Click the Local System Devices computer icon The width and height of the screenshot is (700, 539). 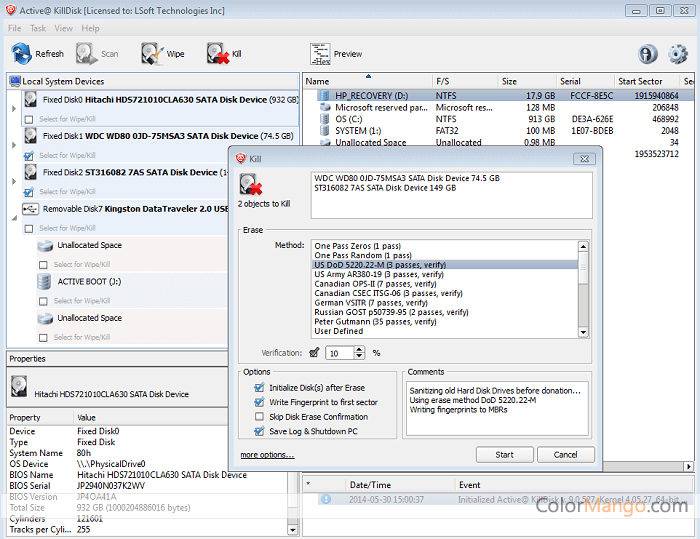(15, 81)
